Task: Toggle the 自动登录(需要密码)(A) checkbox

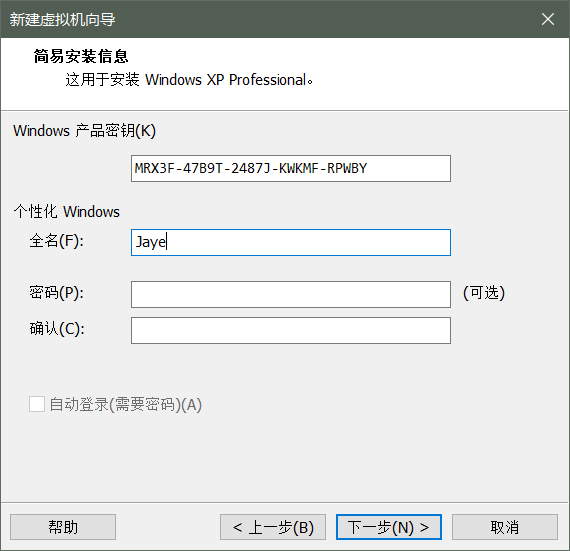Action: click(x=37, y=404)
